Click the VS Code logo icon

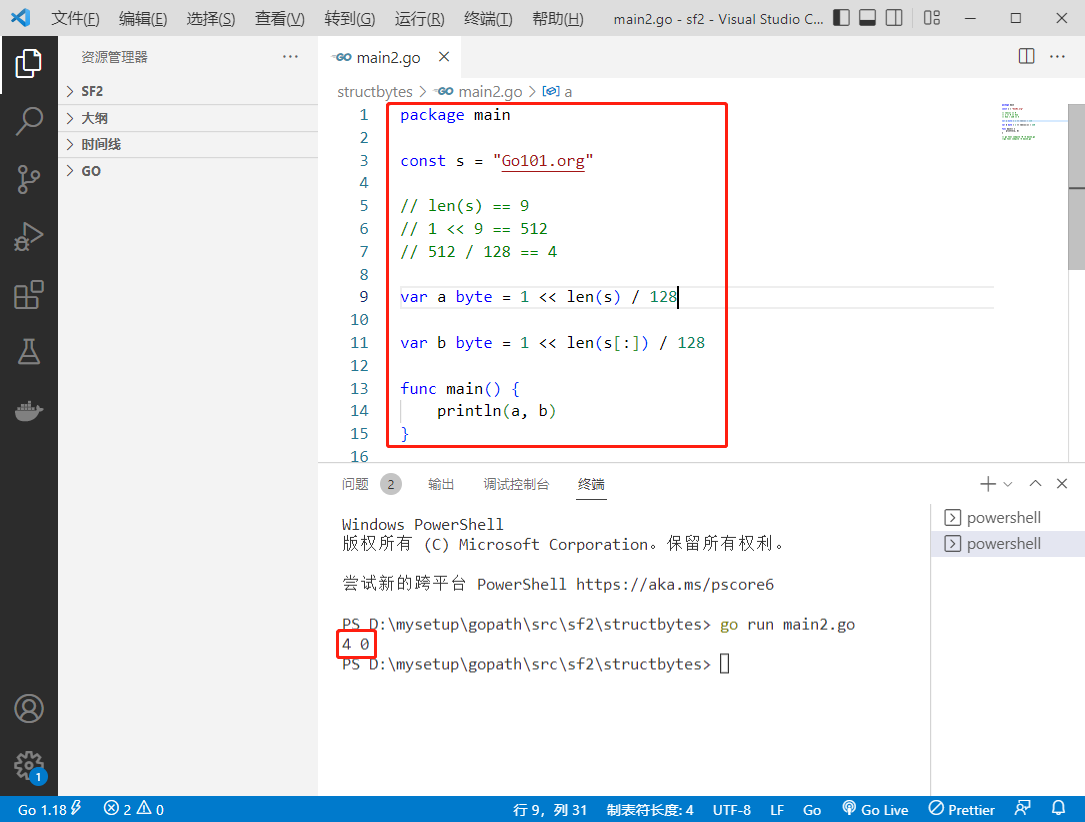(x=20, y=18)
